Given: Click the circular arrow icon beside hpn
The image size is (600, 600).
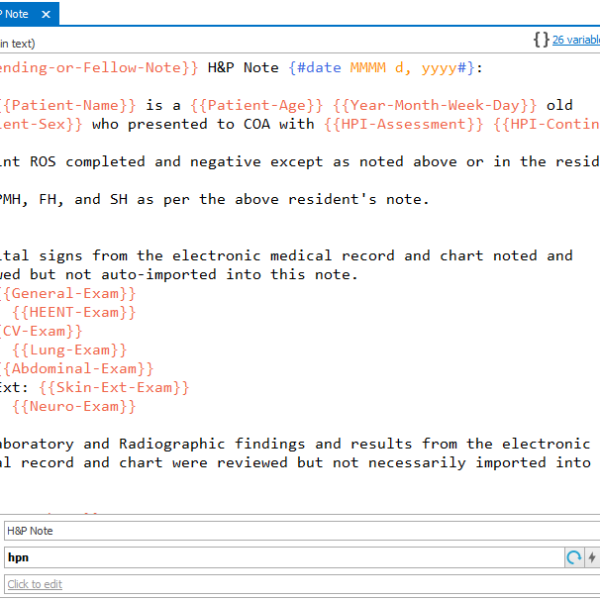Looking at the screenshot, I should 574,557.
